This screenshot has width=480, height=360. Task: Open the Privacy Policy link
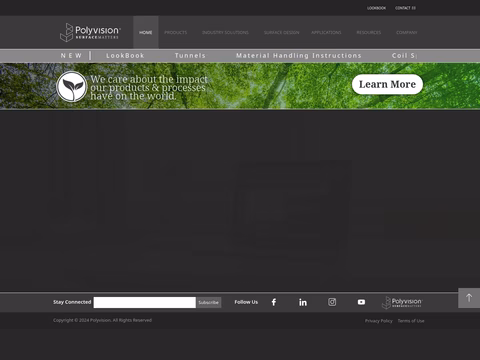(x=379, y=321)
